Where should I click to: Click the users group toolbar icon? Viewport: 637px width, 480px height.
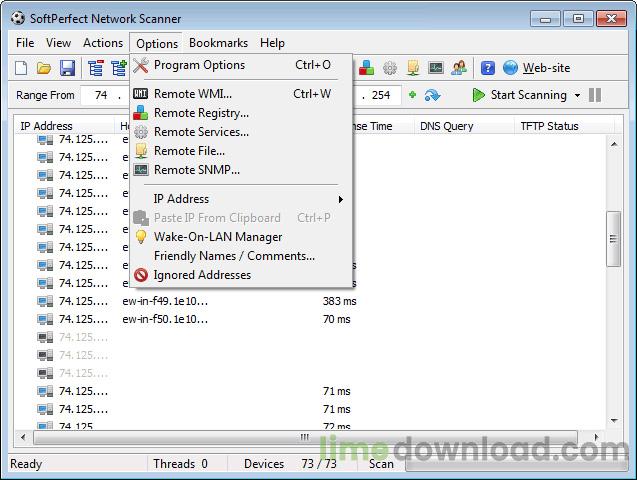point(459,68)
